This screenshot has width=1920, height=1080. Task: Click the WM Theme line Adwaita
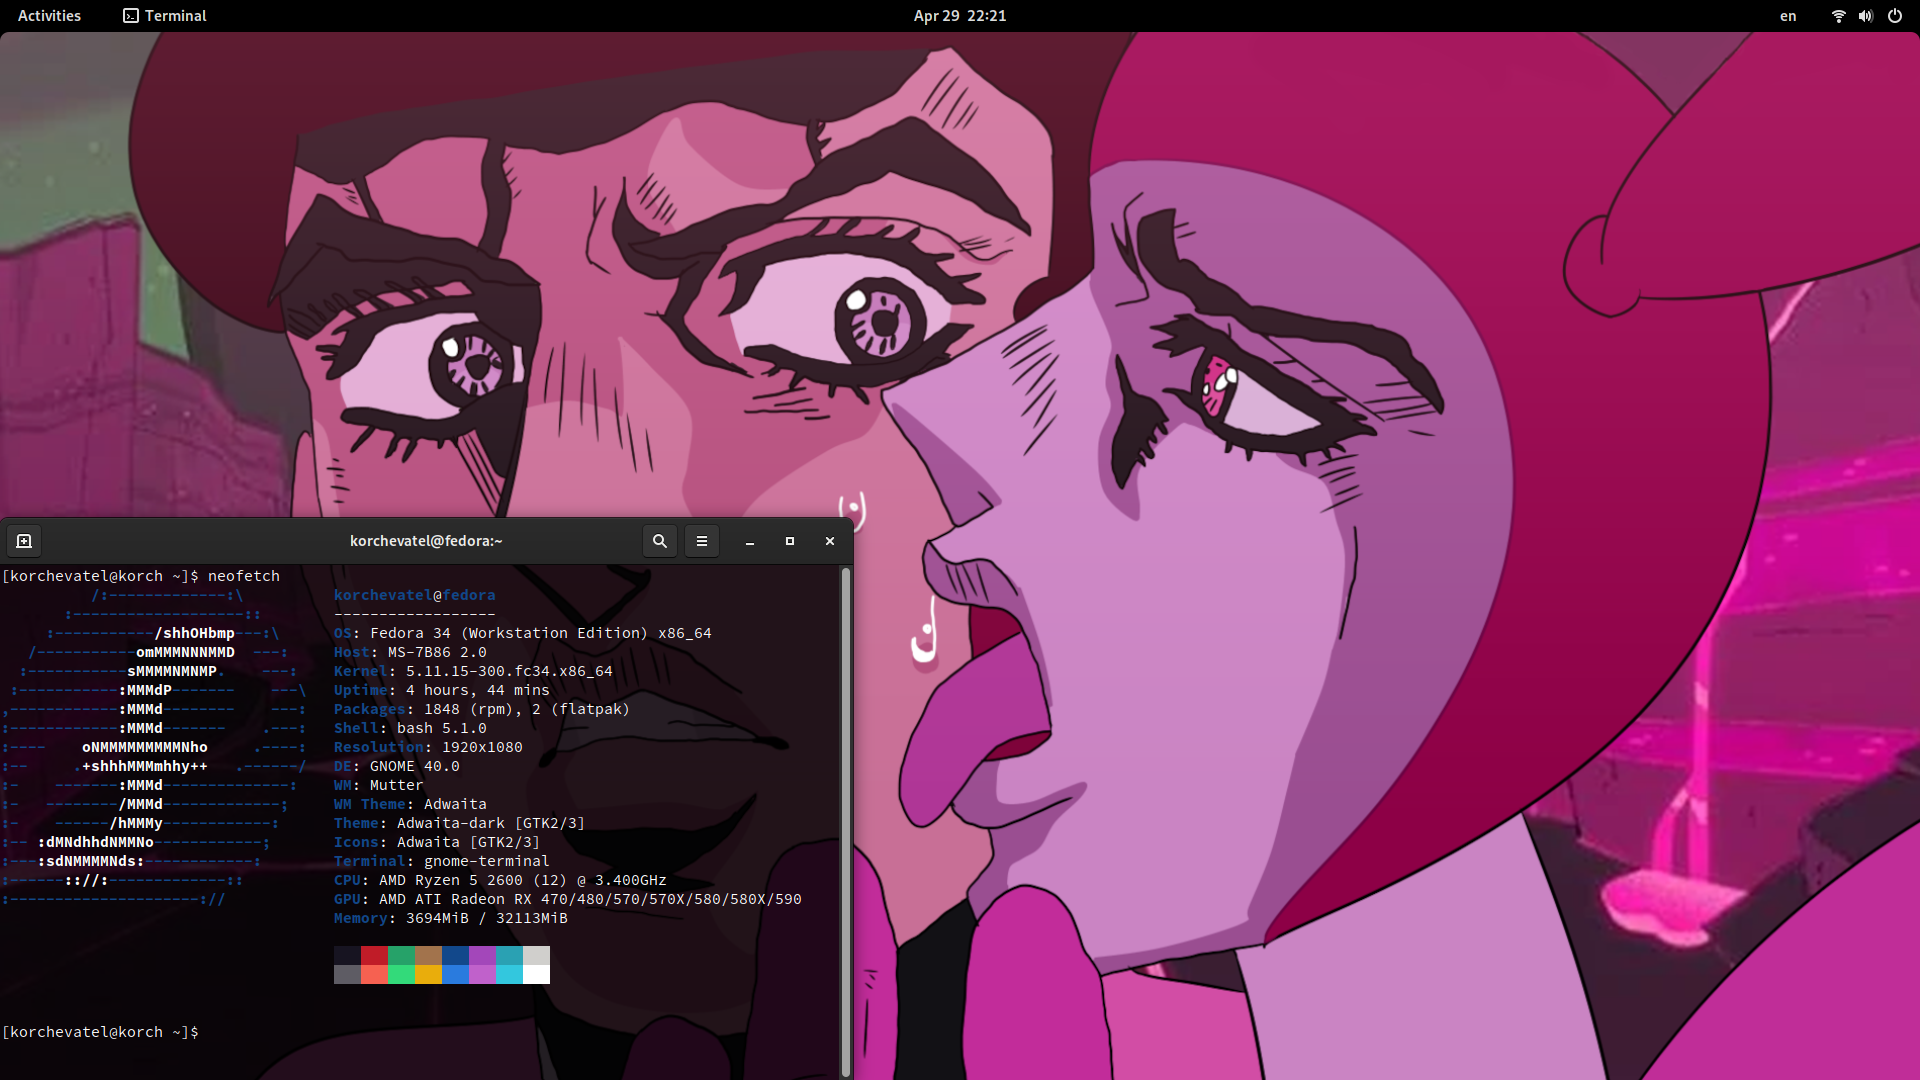click(410, 804)
